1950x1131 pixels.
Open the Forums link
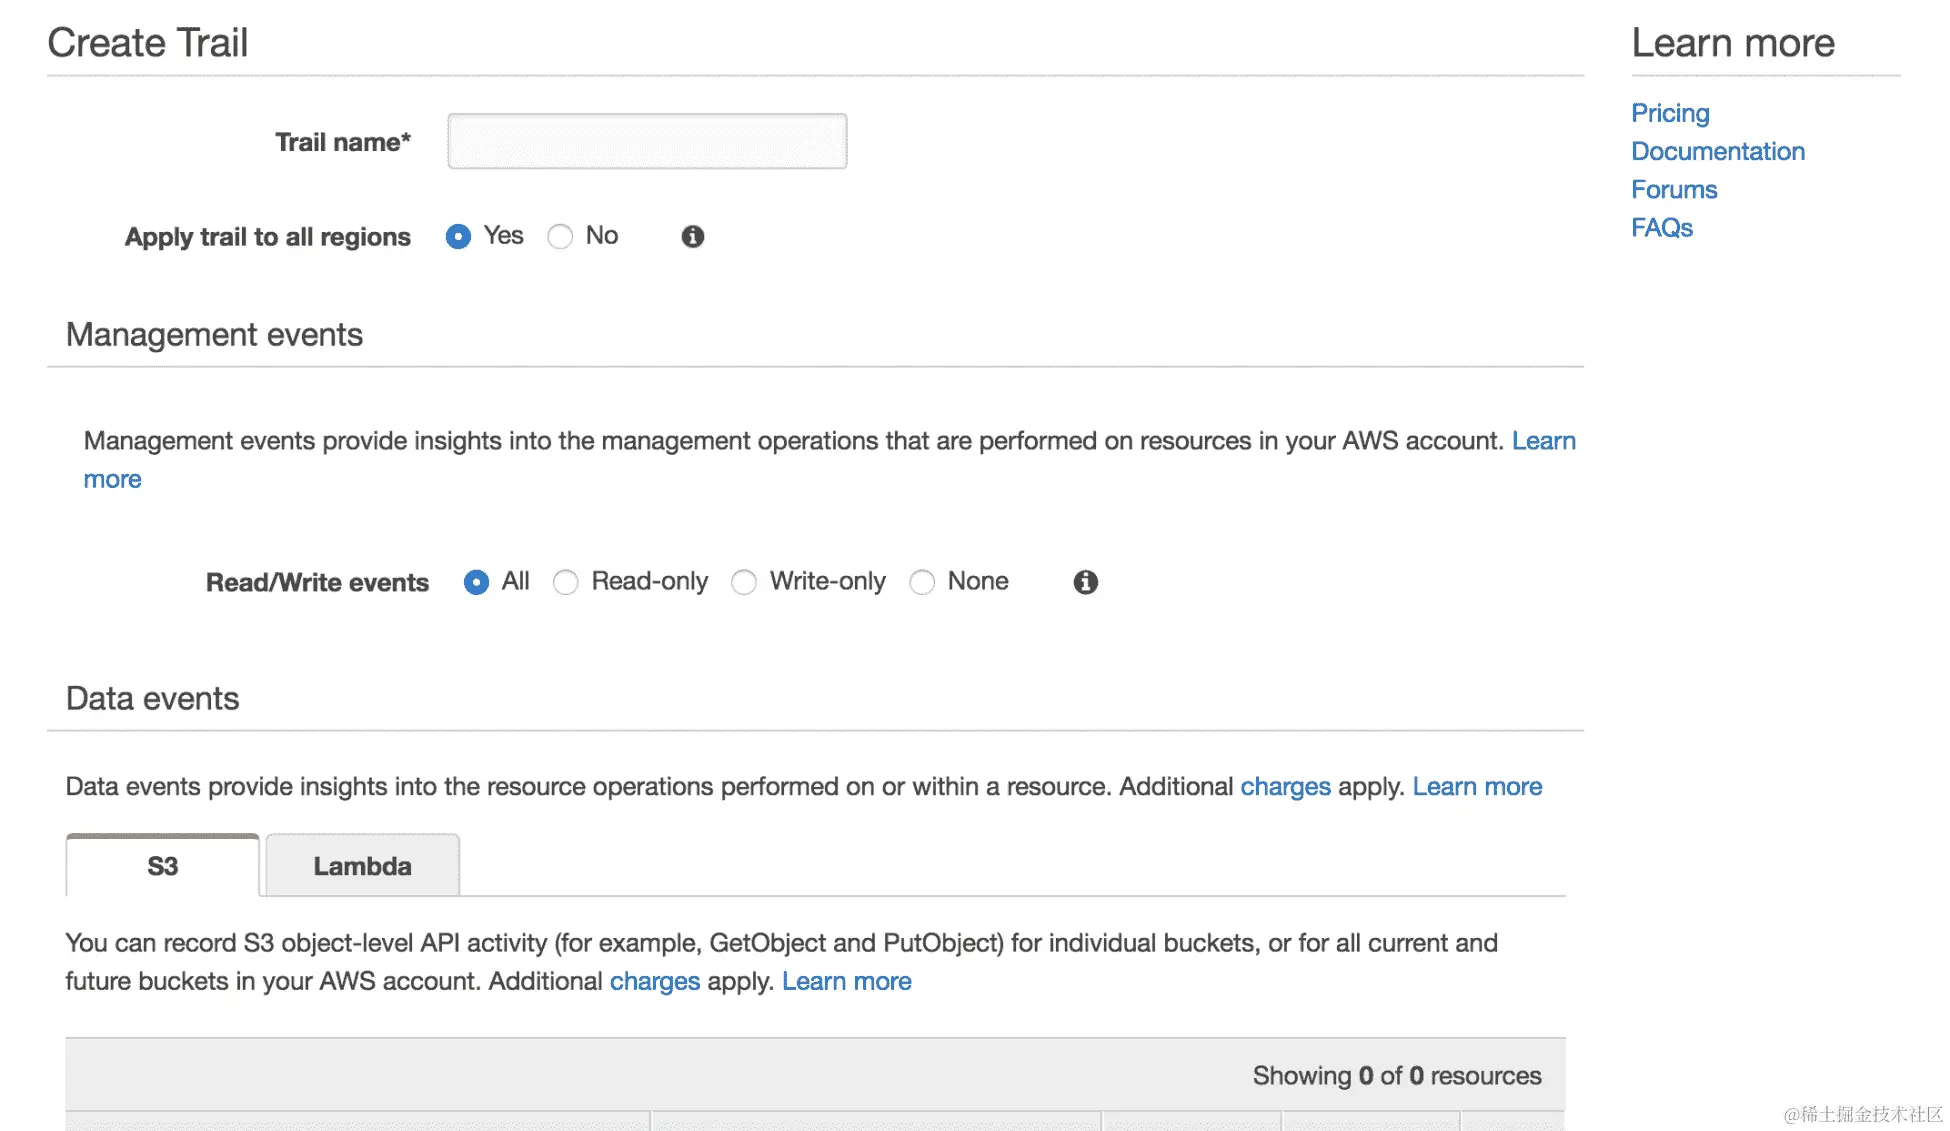pos(1673,189)
